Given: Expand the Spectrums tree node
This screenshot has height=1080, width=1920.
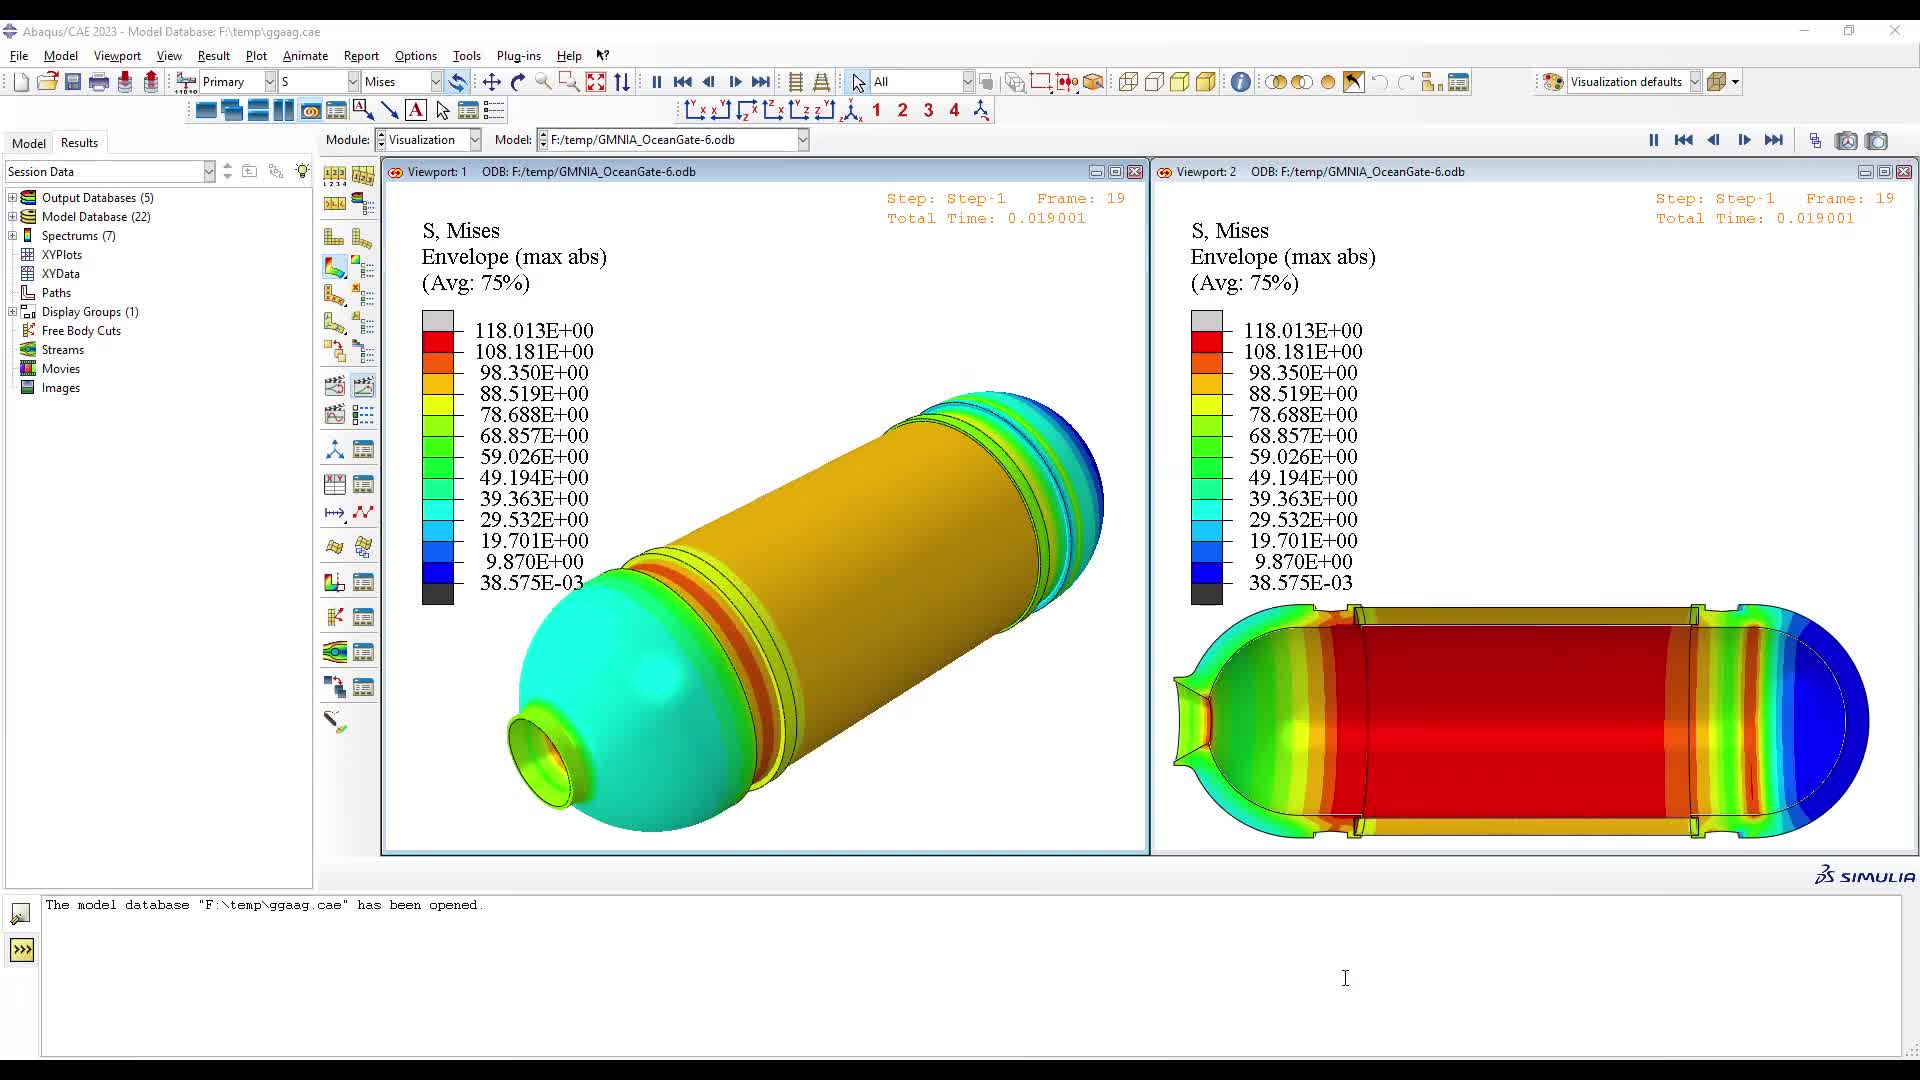Looking at the screenshot, I should (x=13, y=236).
